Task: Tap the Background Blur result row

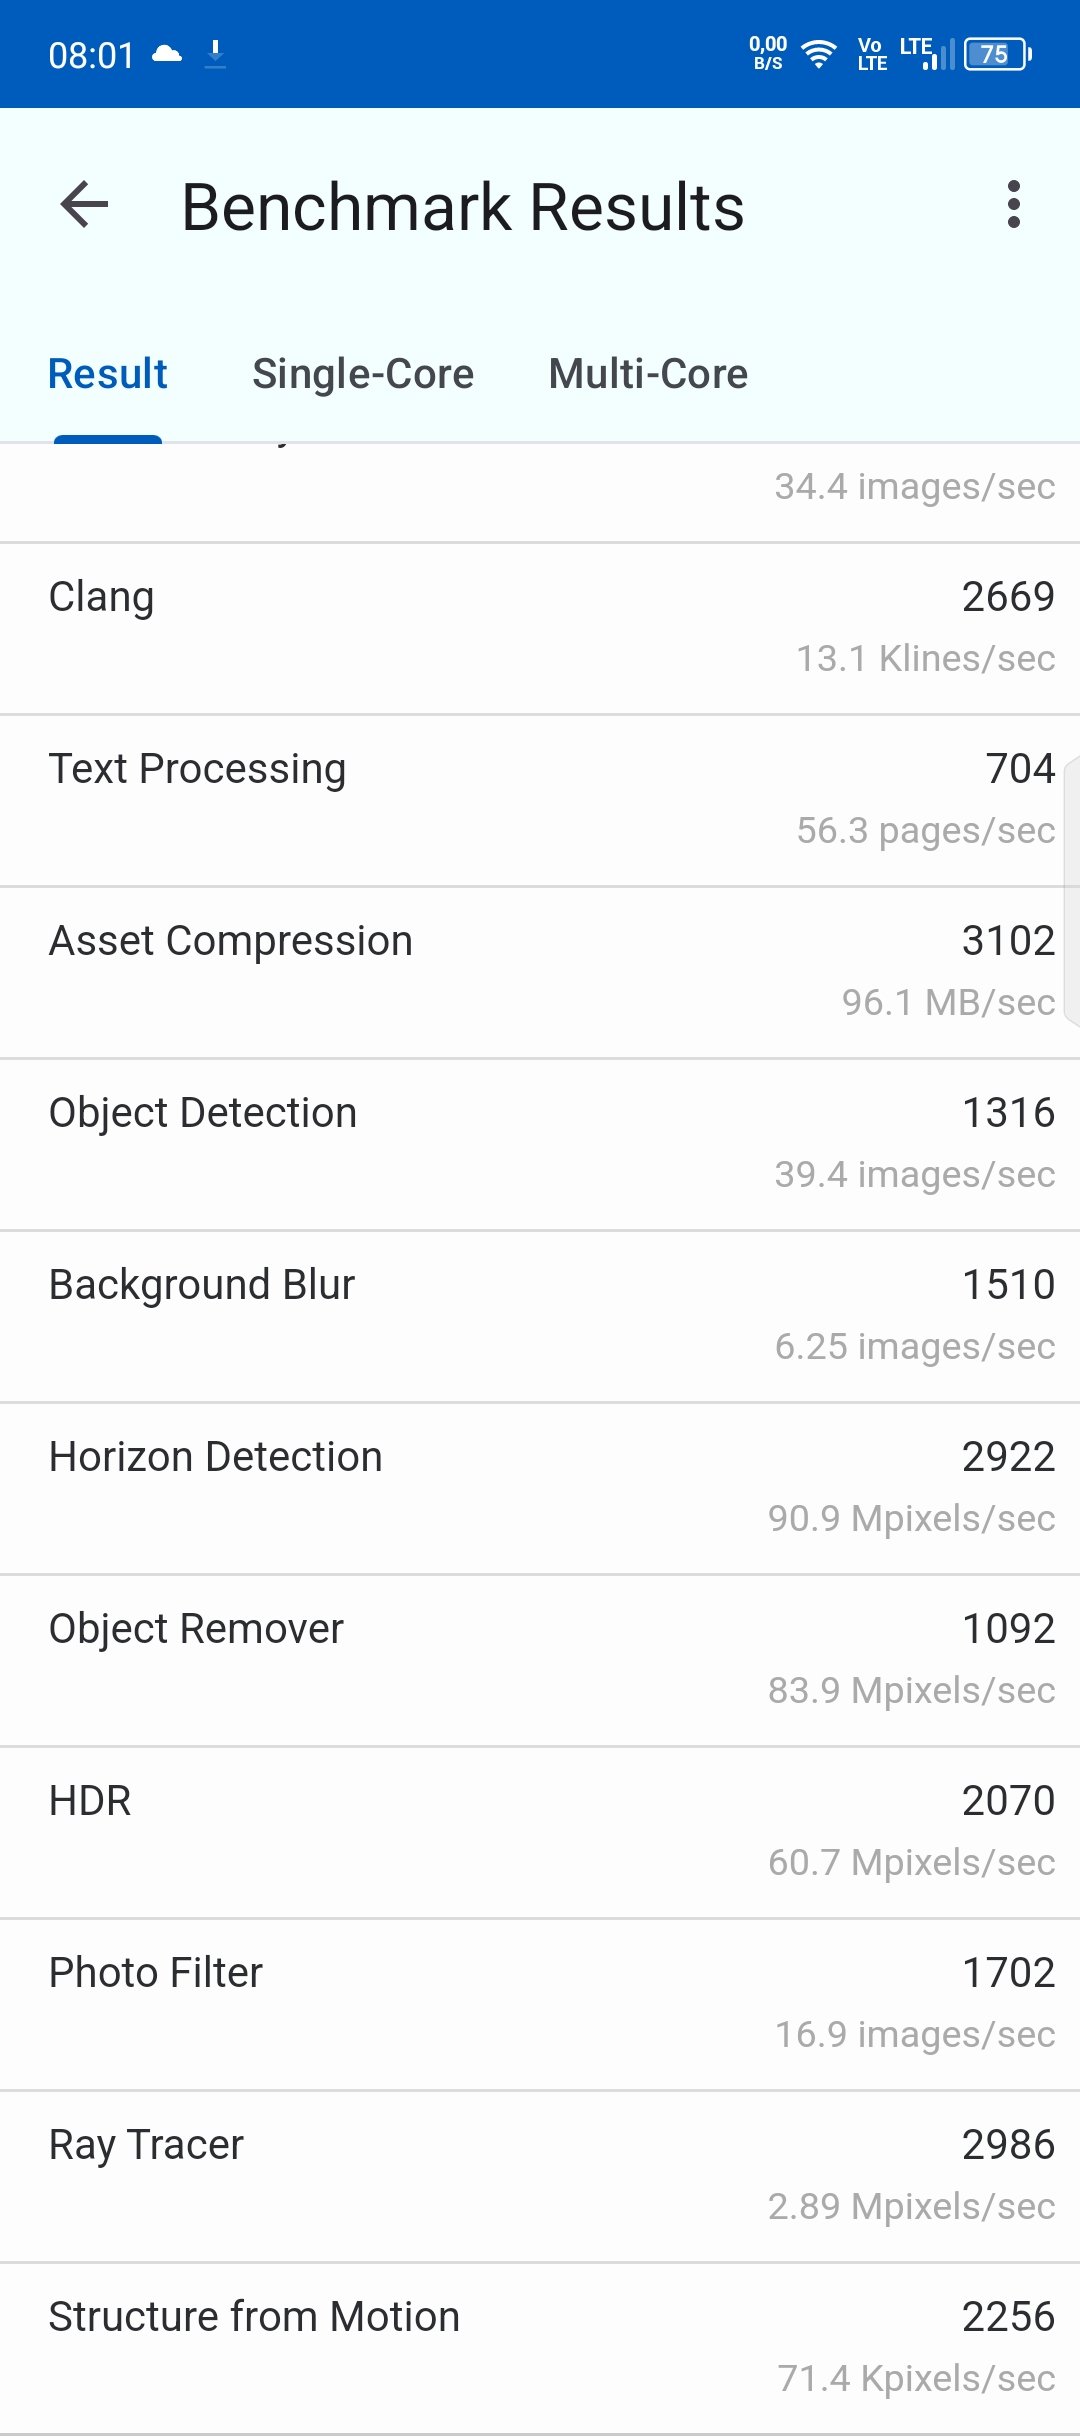Action: click(540, 1317)
